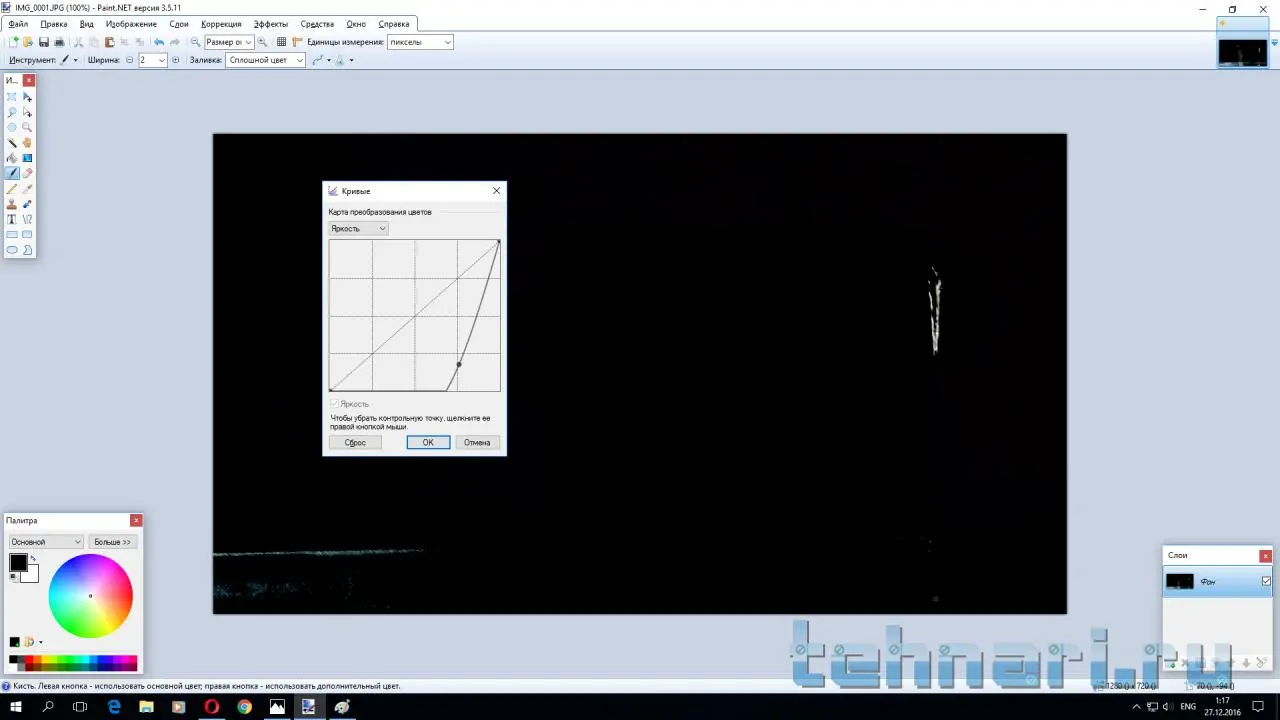The height and width of the screenshot is (720, 1280).
Task: Click the Save icon in toolbar
Action: pos(44,42)
